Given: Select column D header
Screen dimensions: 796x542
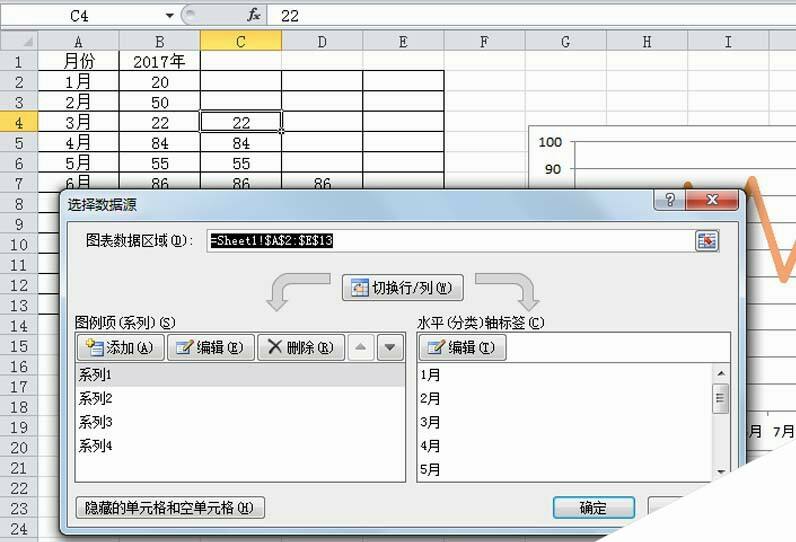Looking at the screenshot, I should point(322,42).
